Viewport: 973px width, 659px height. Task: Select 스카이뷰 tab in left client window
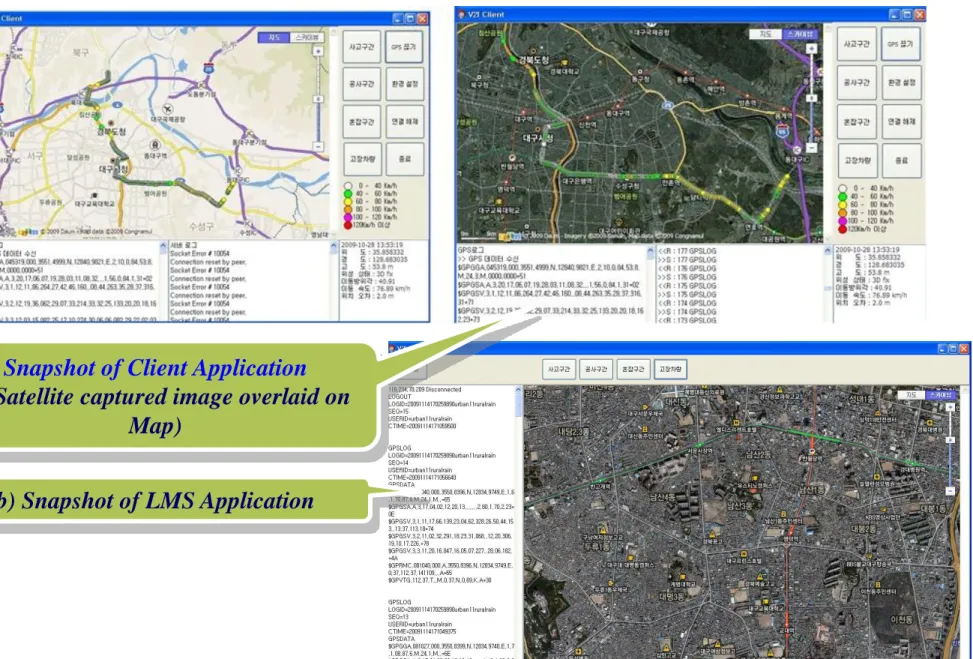tap(307, 38)
